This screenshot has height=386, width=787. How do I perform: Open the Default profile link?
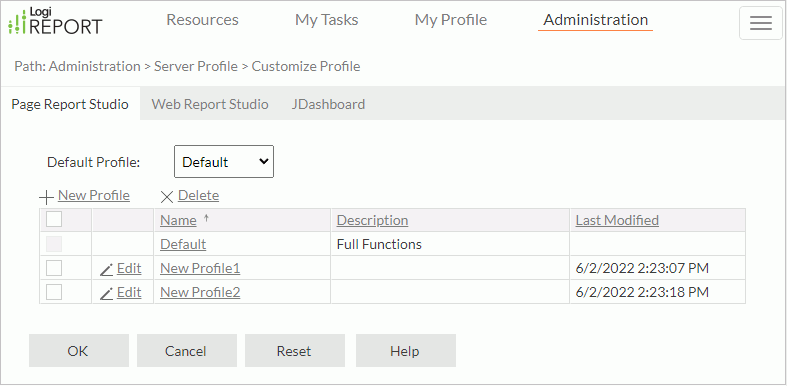(x=183, y=244)
